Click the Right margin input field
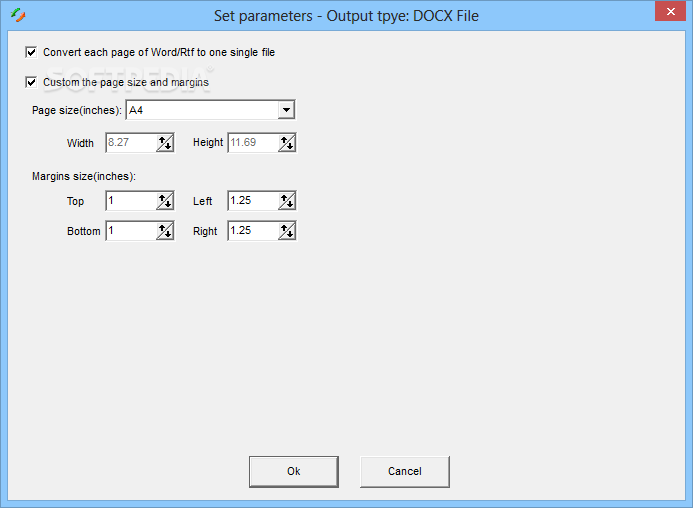 253,231
